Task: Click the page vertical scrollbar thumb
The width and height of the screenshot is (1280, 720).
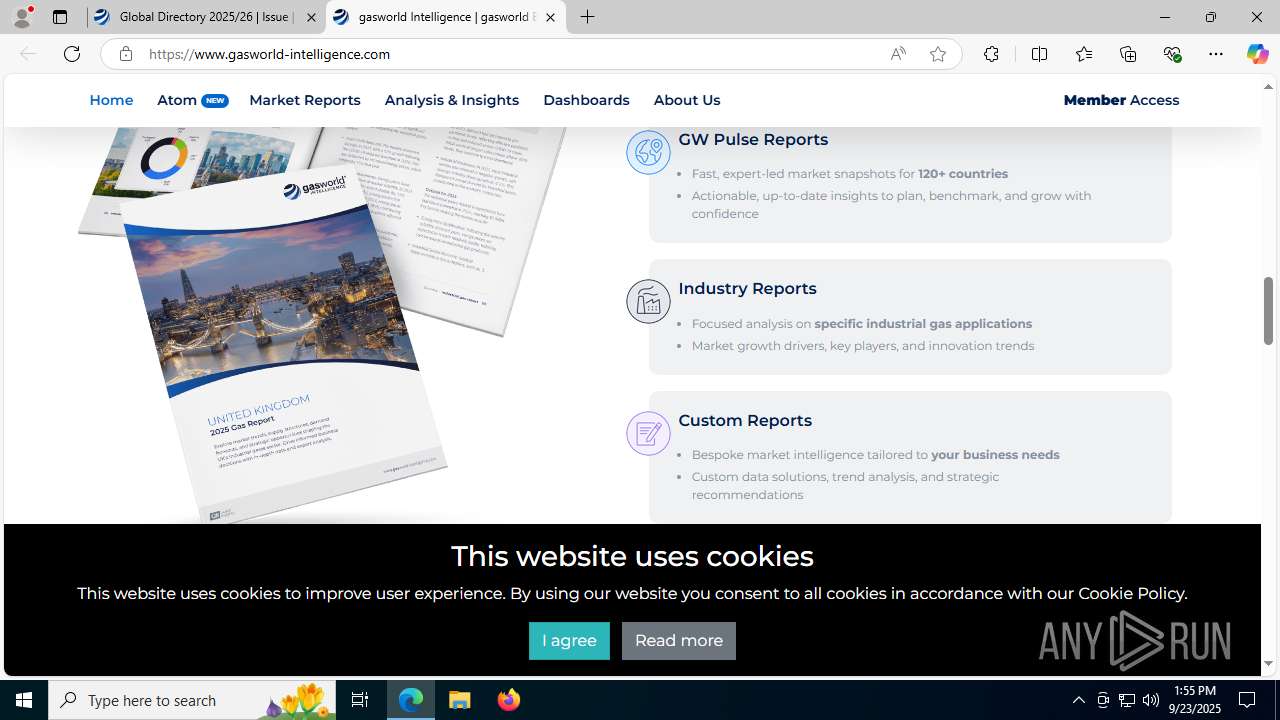Action: pos(1268,311)
